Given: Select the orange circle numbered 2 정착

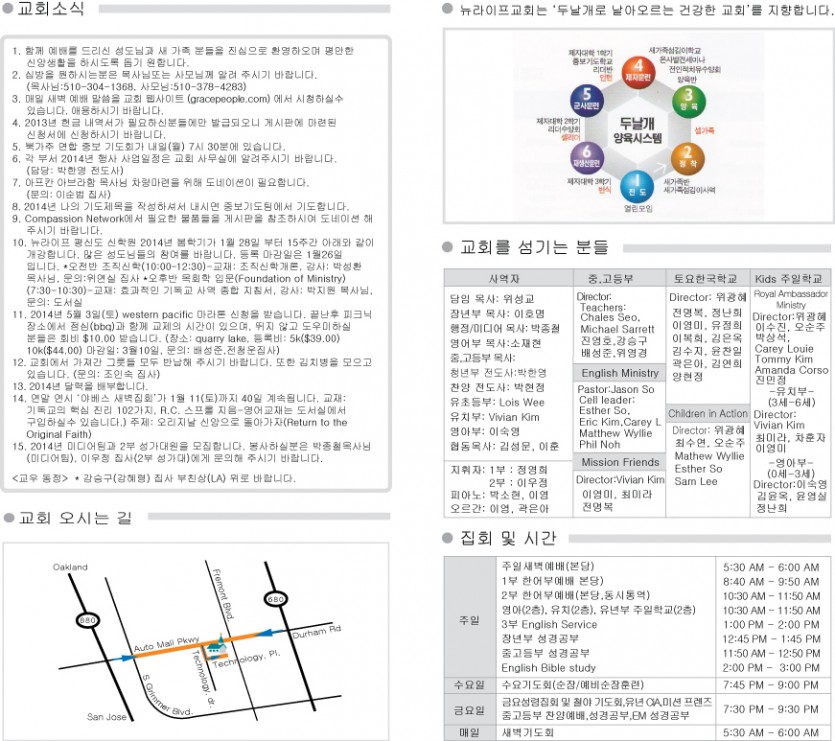Looking at the screenshot, I should [687, 158].
